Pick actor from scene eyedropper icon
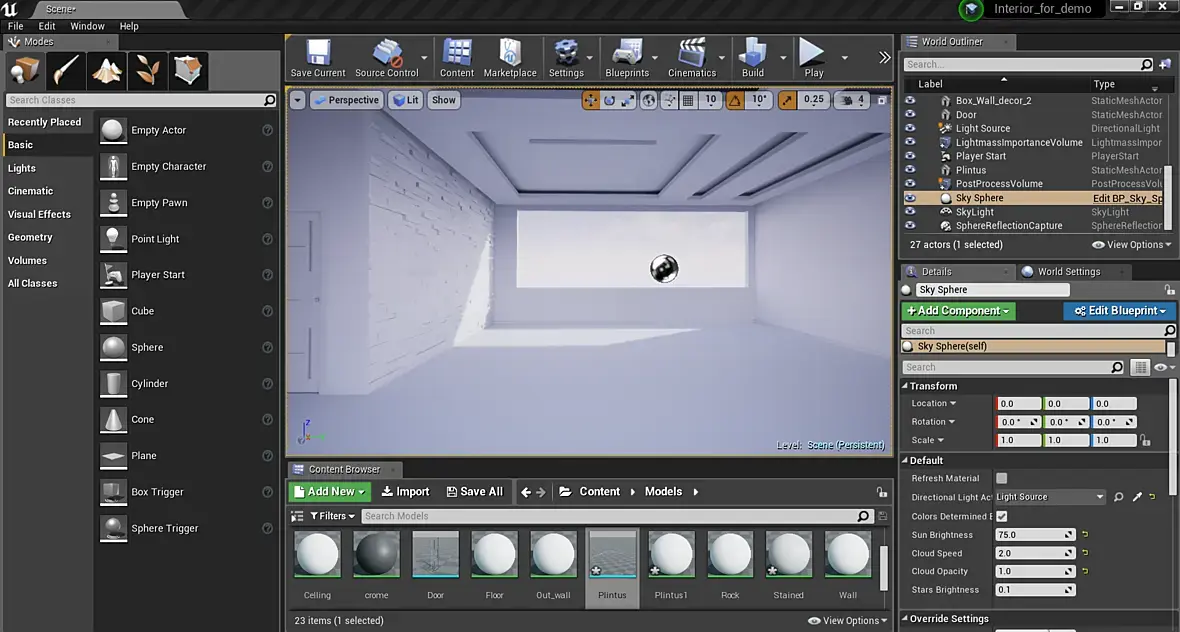This screenshot has height=632, width=1180. click(1137, 497)
